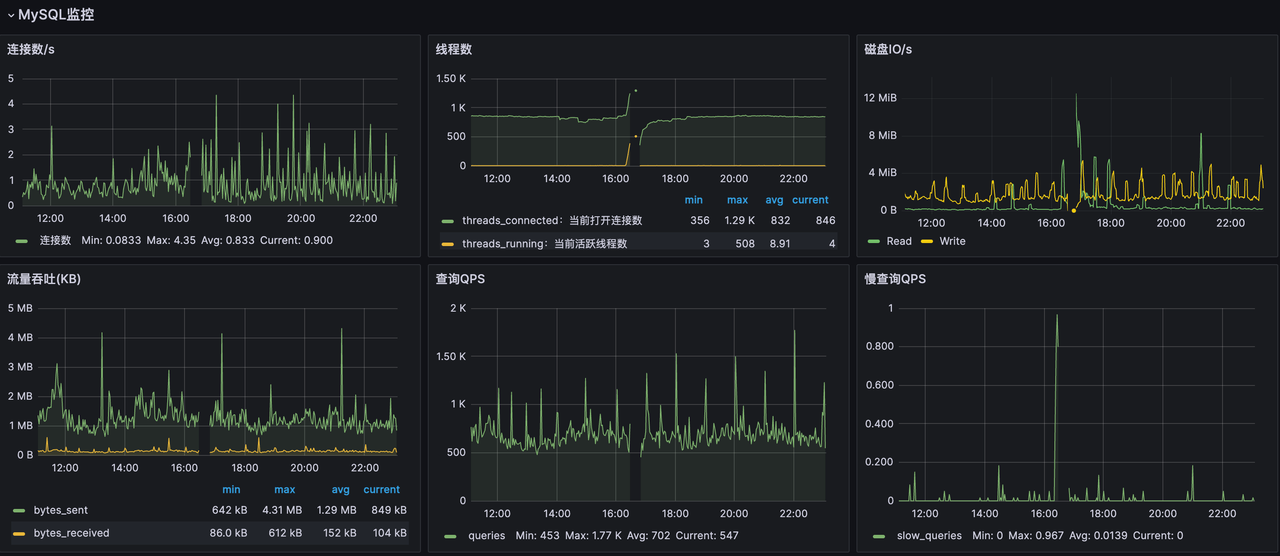Viewport: 1280px width, 556px height.
Task: Collapse the MySQL监控 row chevron
Action: [x=10, y=15]
